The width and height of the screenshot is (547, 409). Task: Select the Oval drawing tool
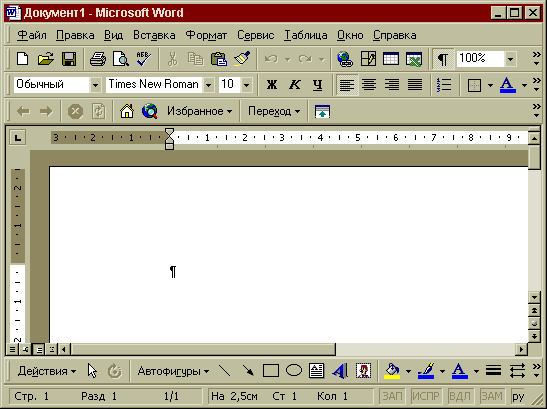click(x=294, y=371)
